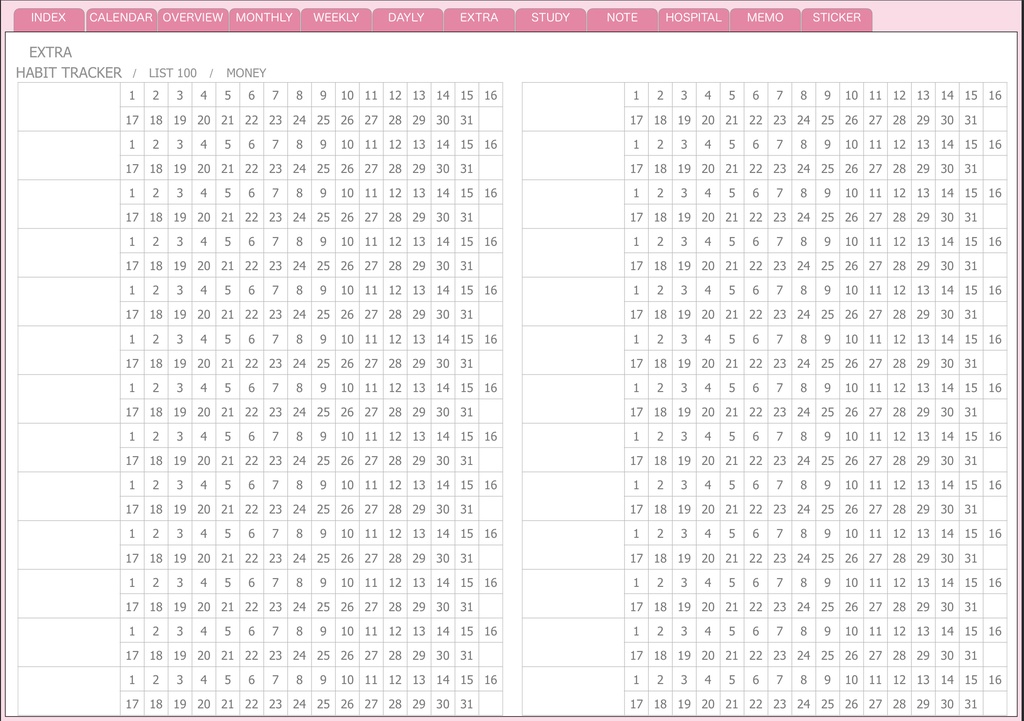Tap the first habit name field on right
Image resolution: width=1024 pixels, height=721 pixels.
pos(573,107)
